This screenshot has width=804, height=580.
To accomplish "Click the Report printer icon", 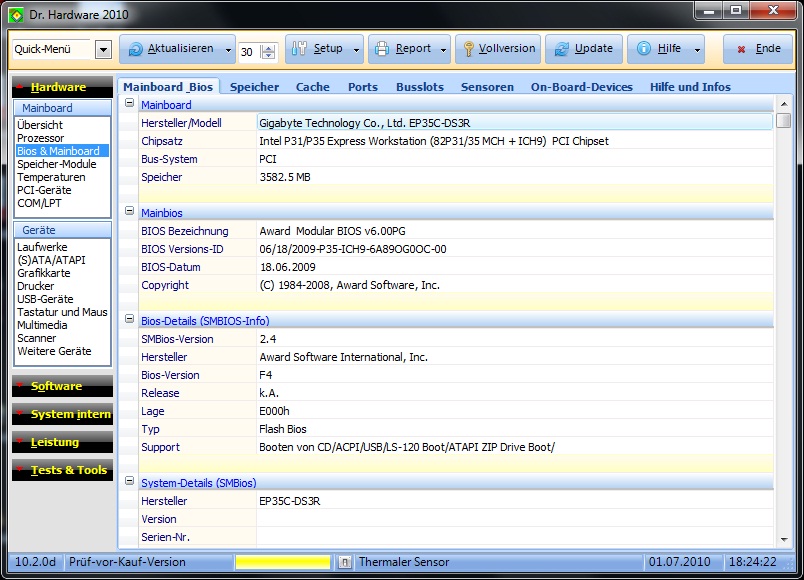I will (x=381, y=49).
